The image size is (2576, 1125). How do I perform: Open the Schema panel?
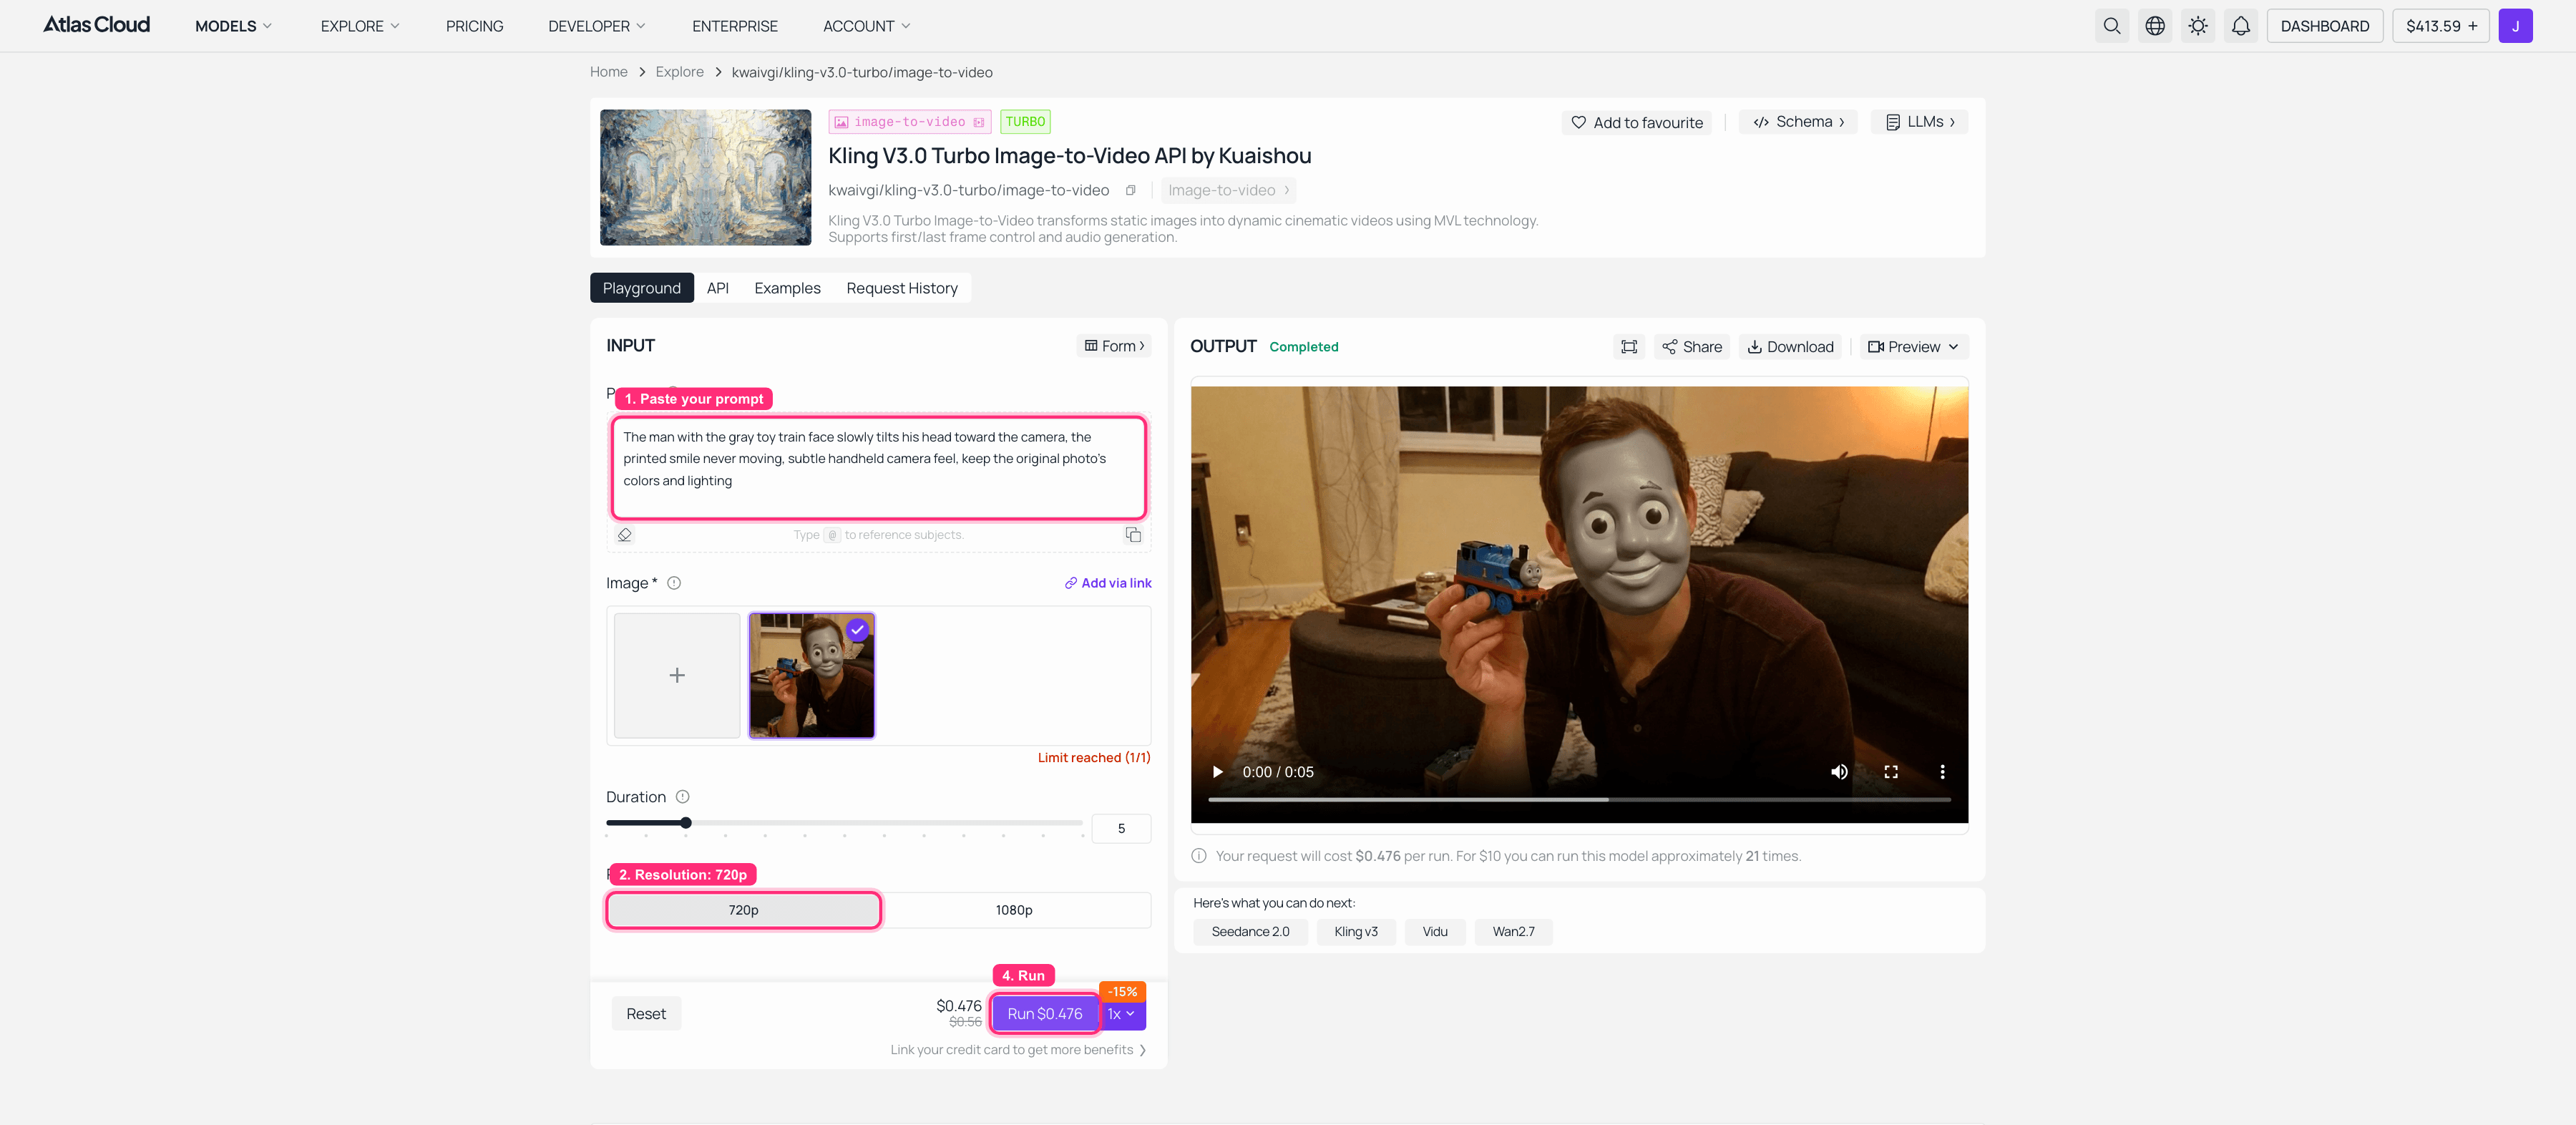click(x=1798, y=122)
